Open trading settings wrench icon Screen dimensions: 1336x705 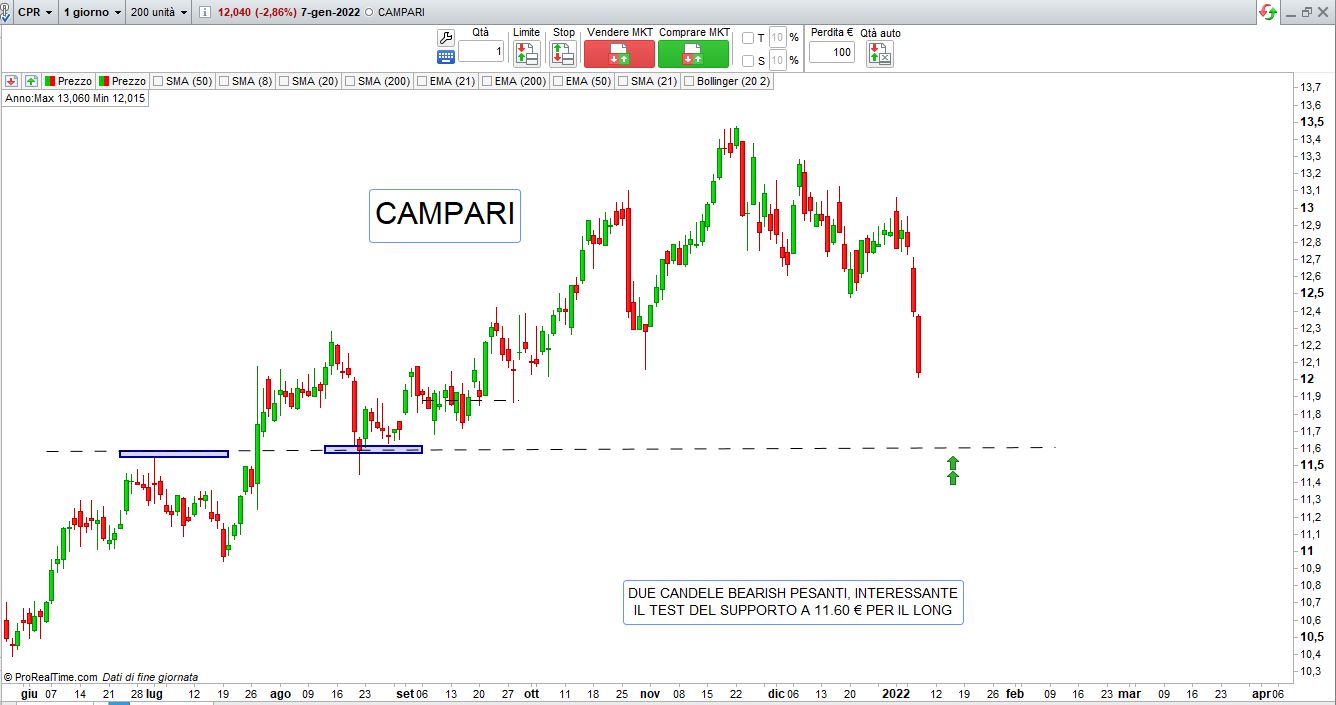(x=446, y=37)
